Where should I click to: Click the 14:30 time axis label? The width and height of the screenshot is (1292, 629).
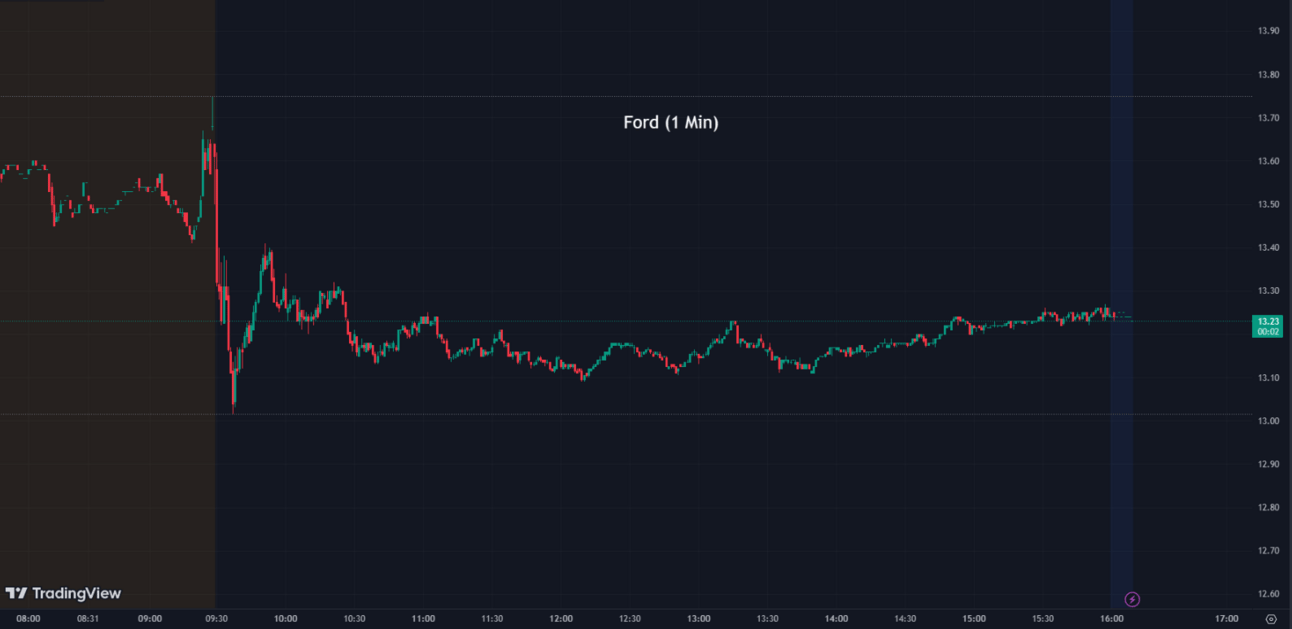(x=905, y=619)
